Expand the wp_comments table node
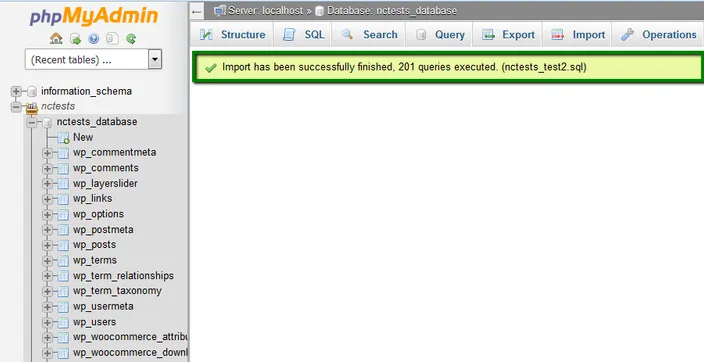Viewport: 704px width, 362px height. [x=47, y=168]
